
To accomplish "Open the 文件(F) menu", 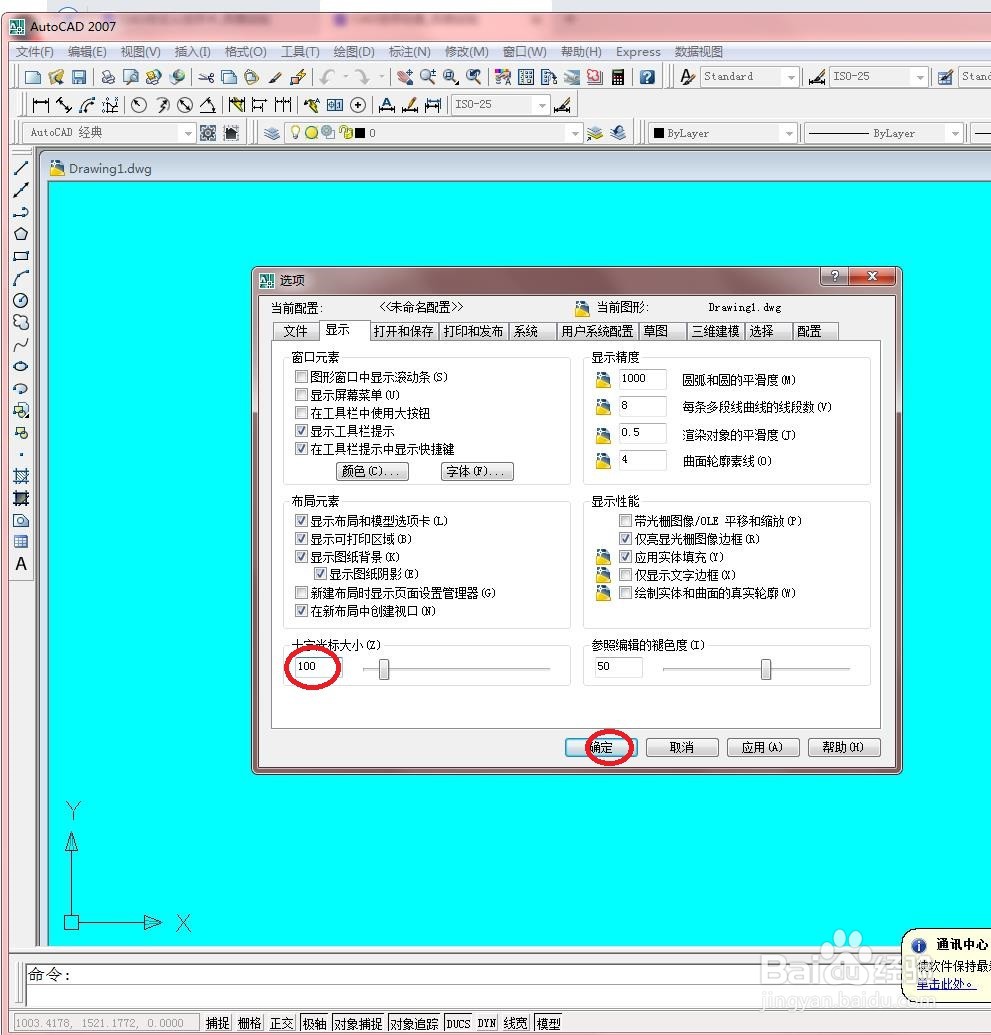I will [x=35, y=51].
